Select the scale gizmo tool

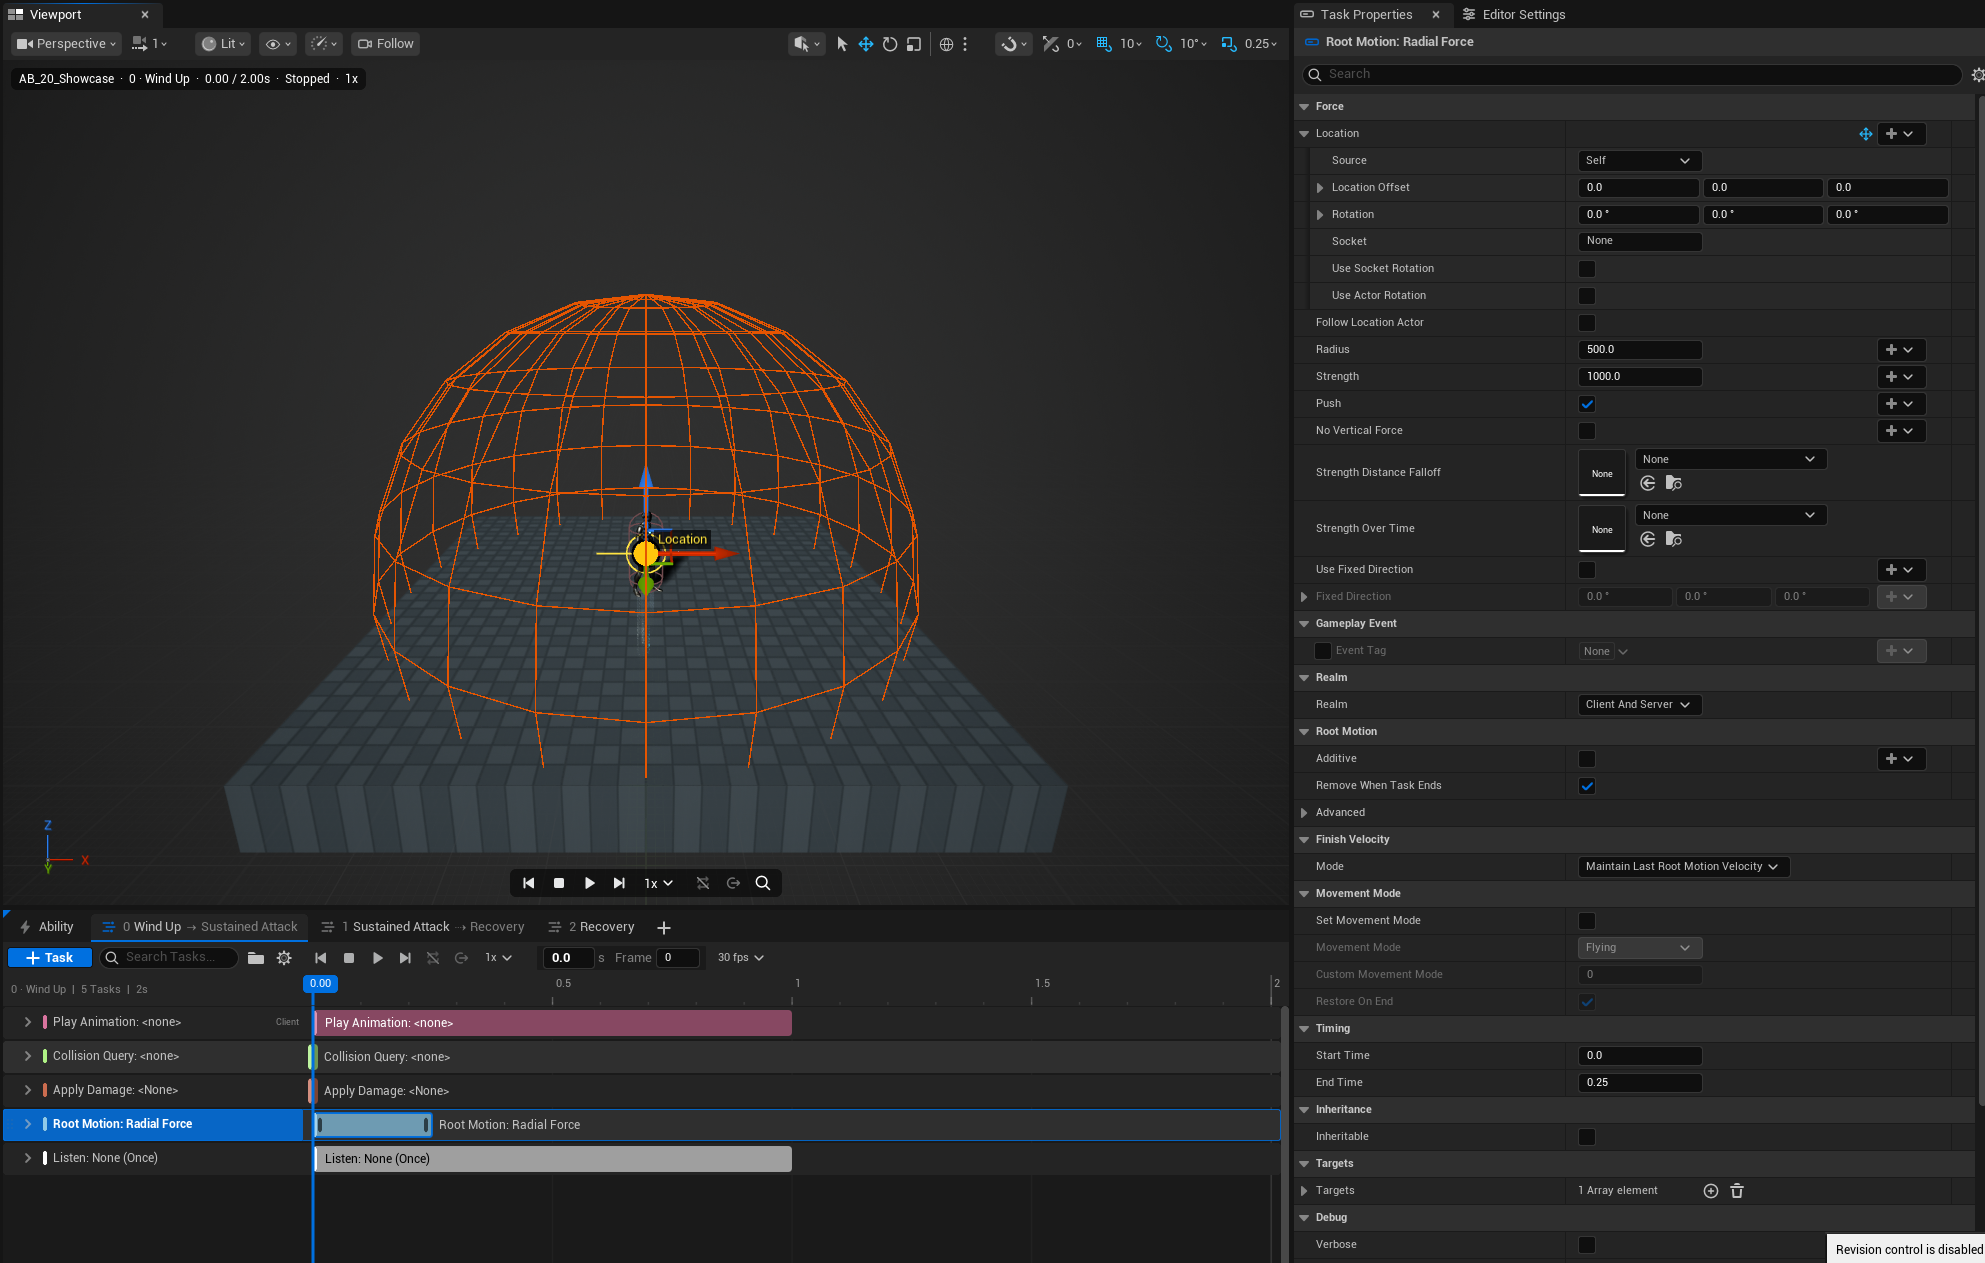click(x=914, y=44)
